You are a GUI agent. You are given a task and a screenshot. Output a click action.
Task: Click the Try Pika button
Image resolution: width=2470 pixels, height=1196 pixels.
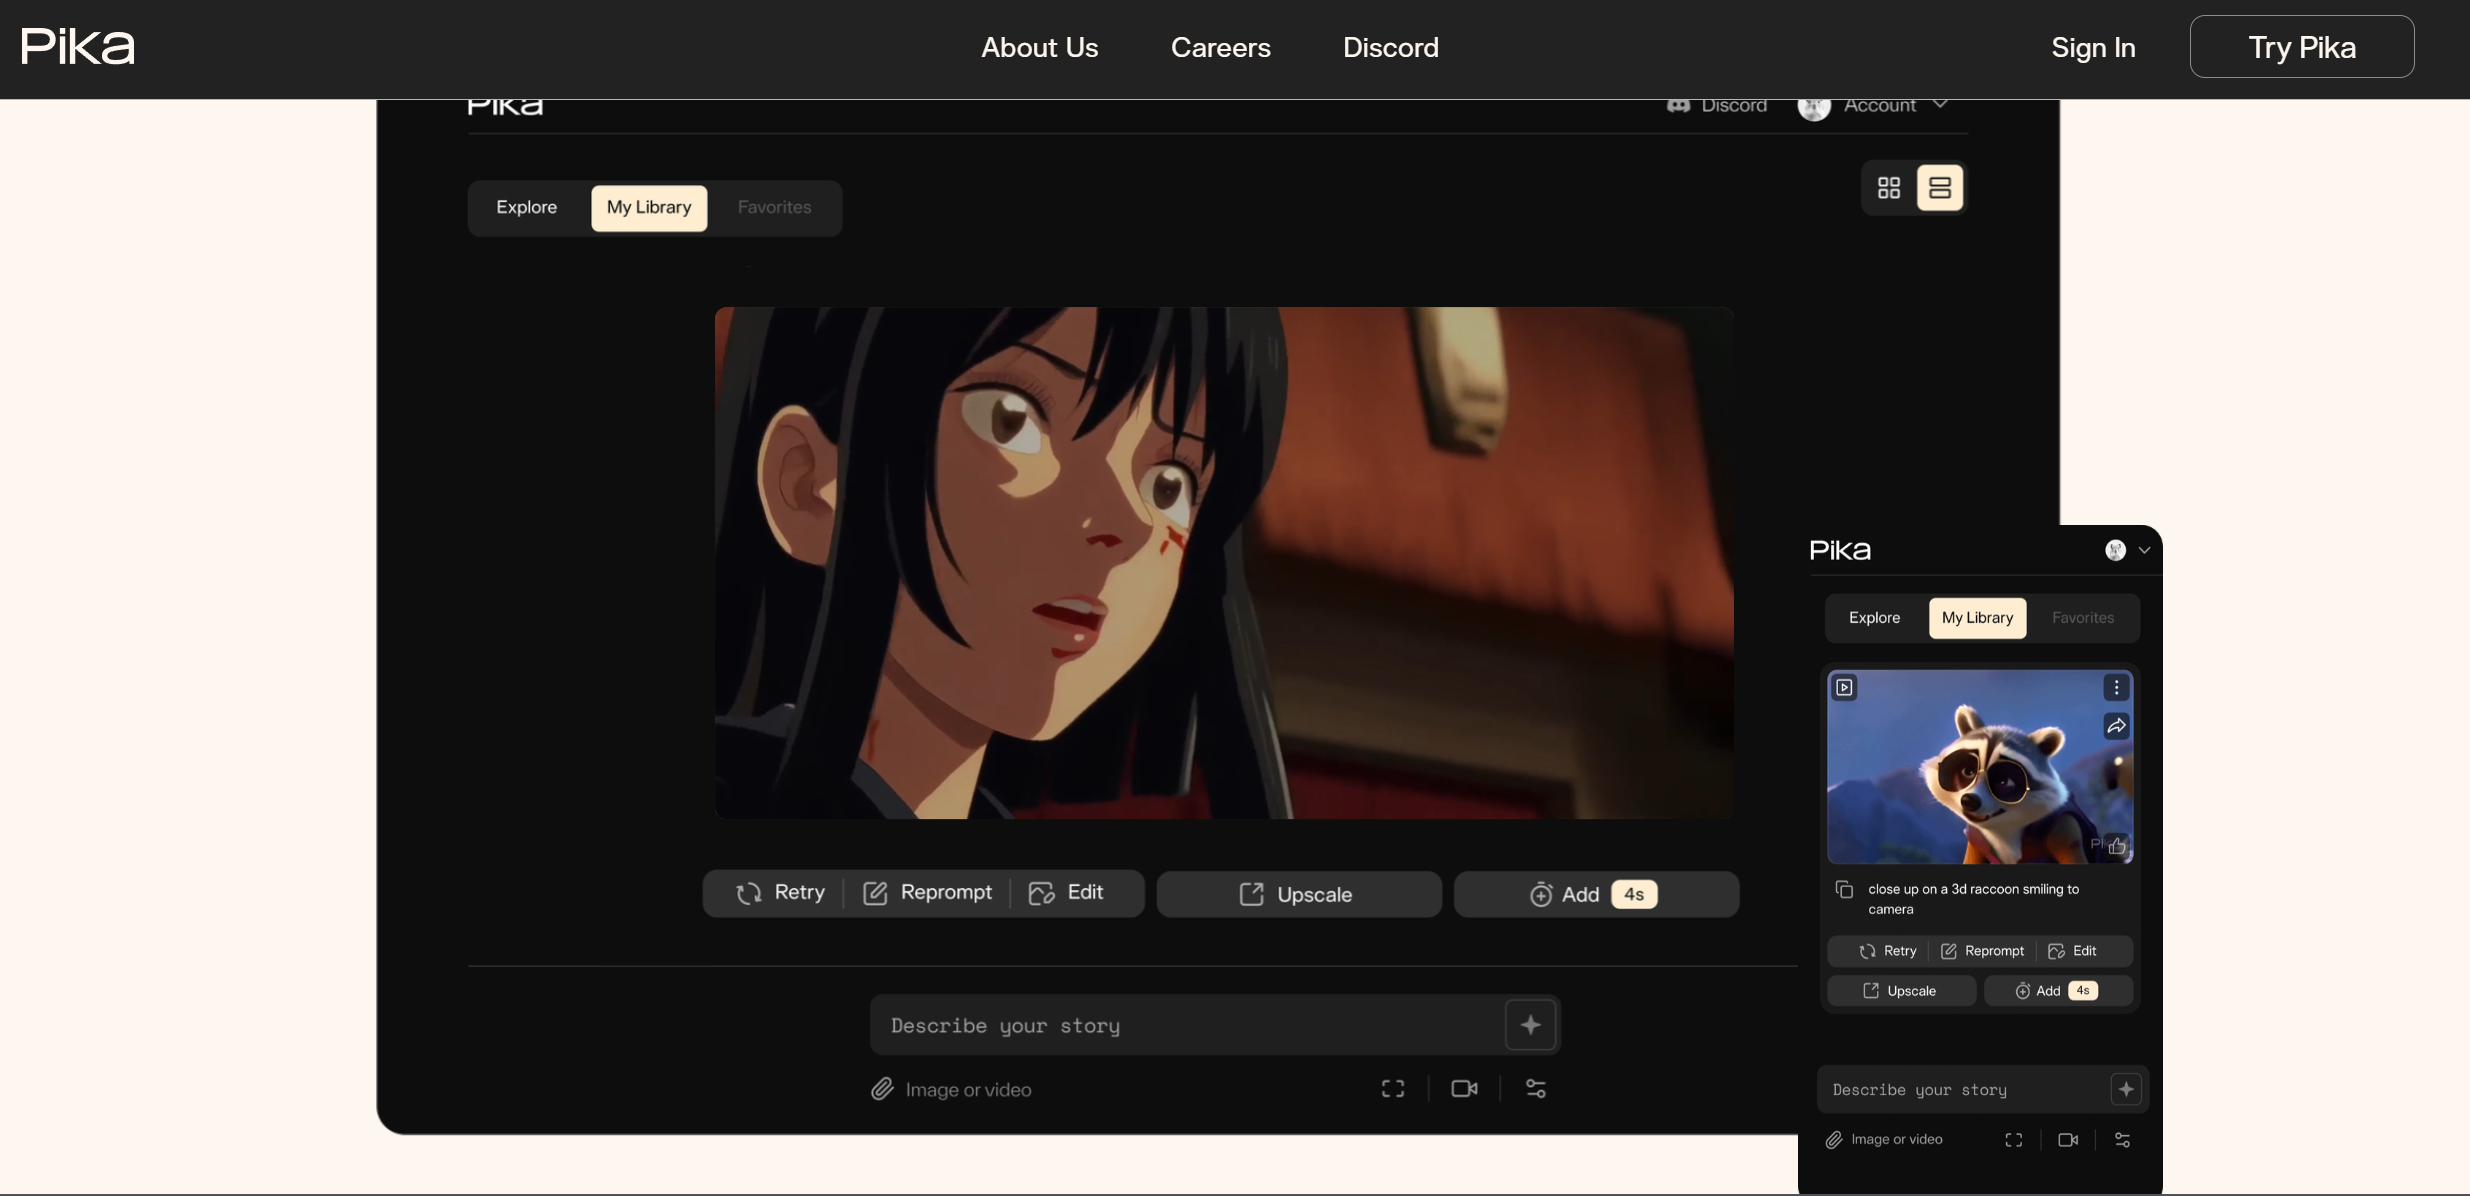click(x=2301, y=47)
